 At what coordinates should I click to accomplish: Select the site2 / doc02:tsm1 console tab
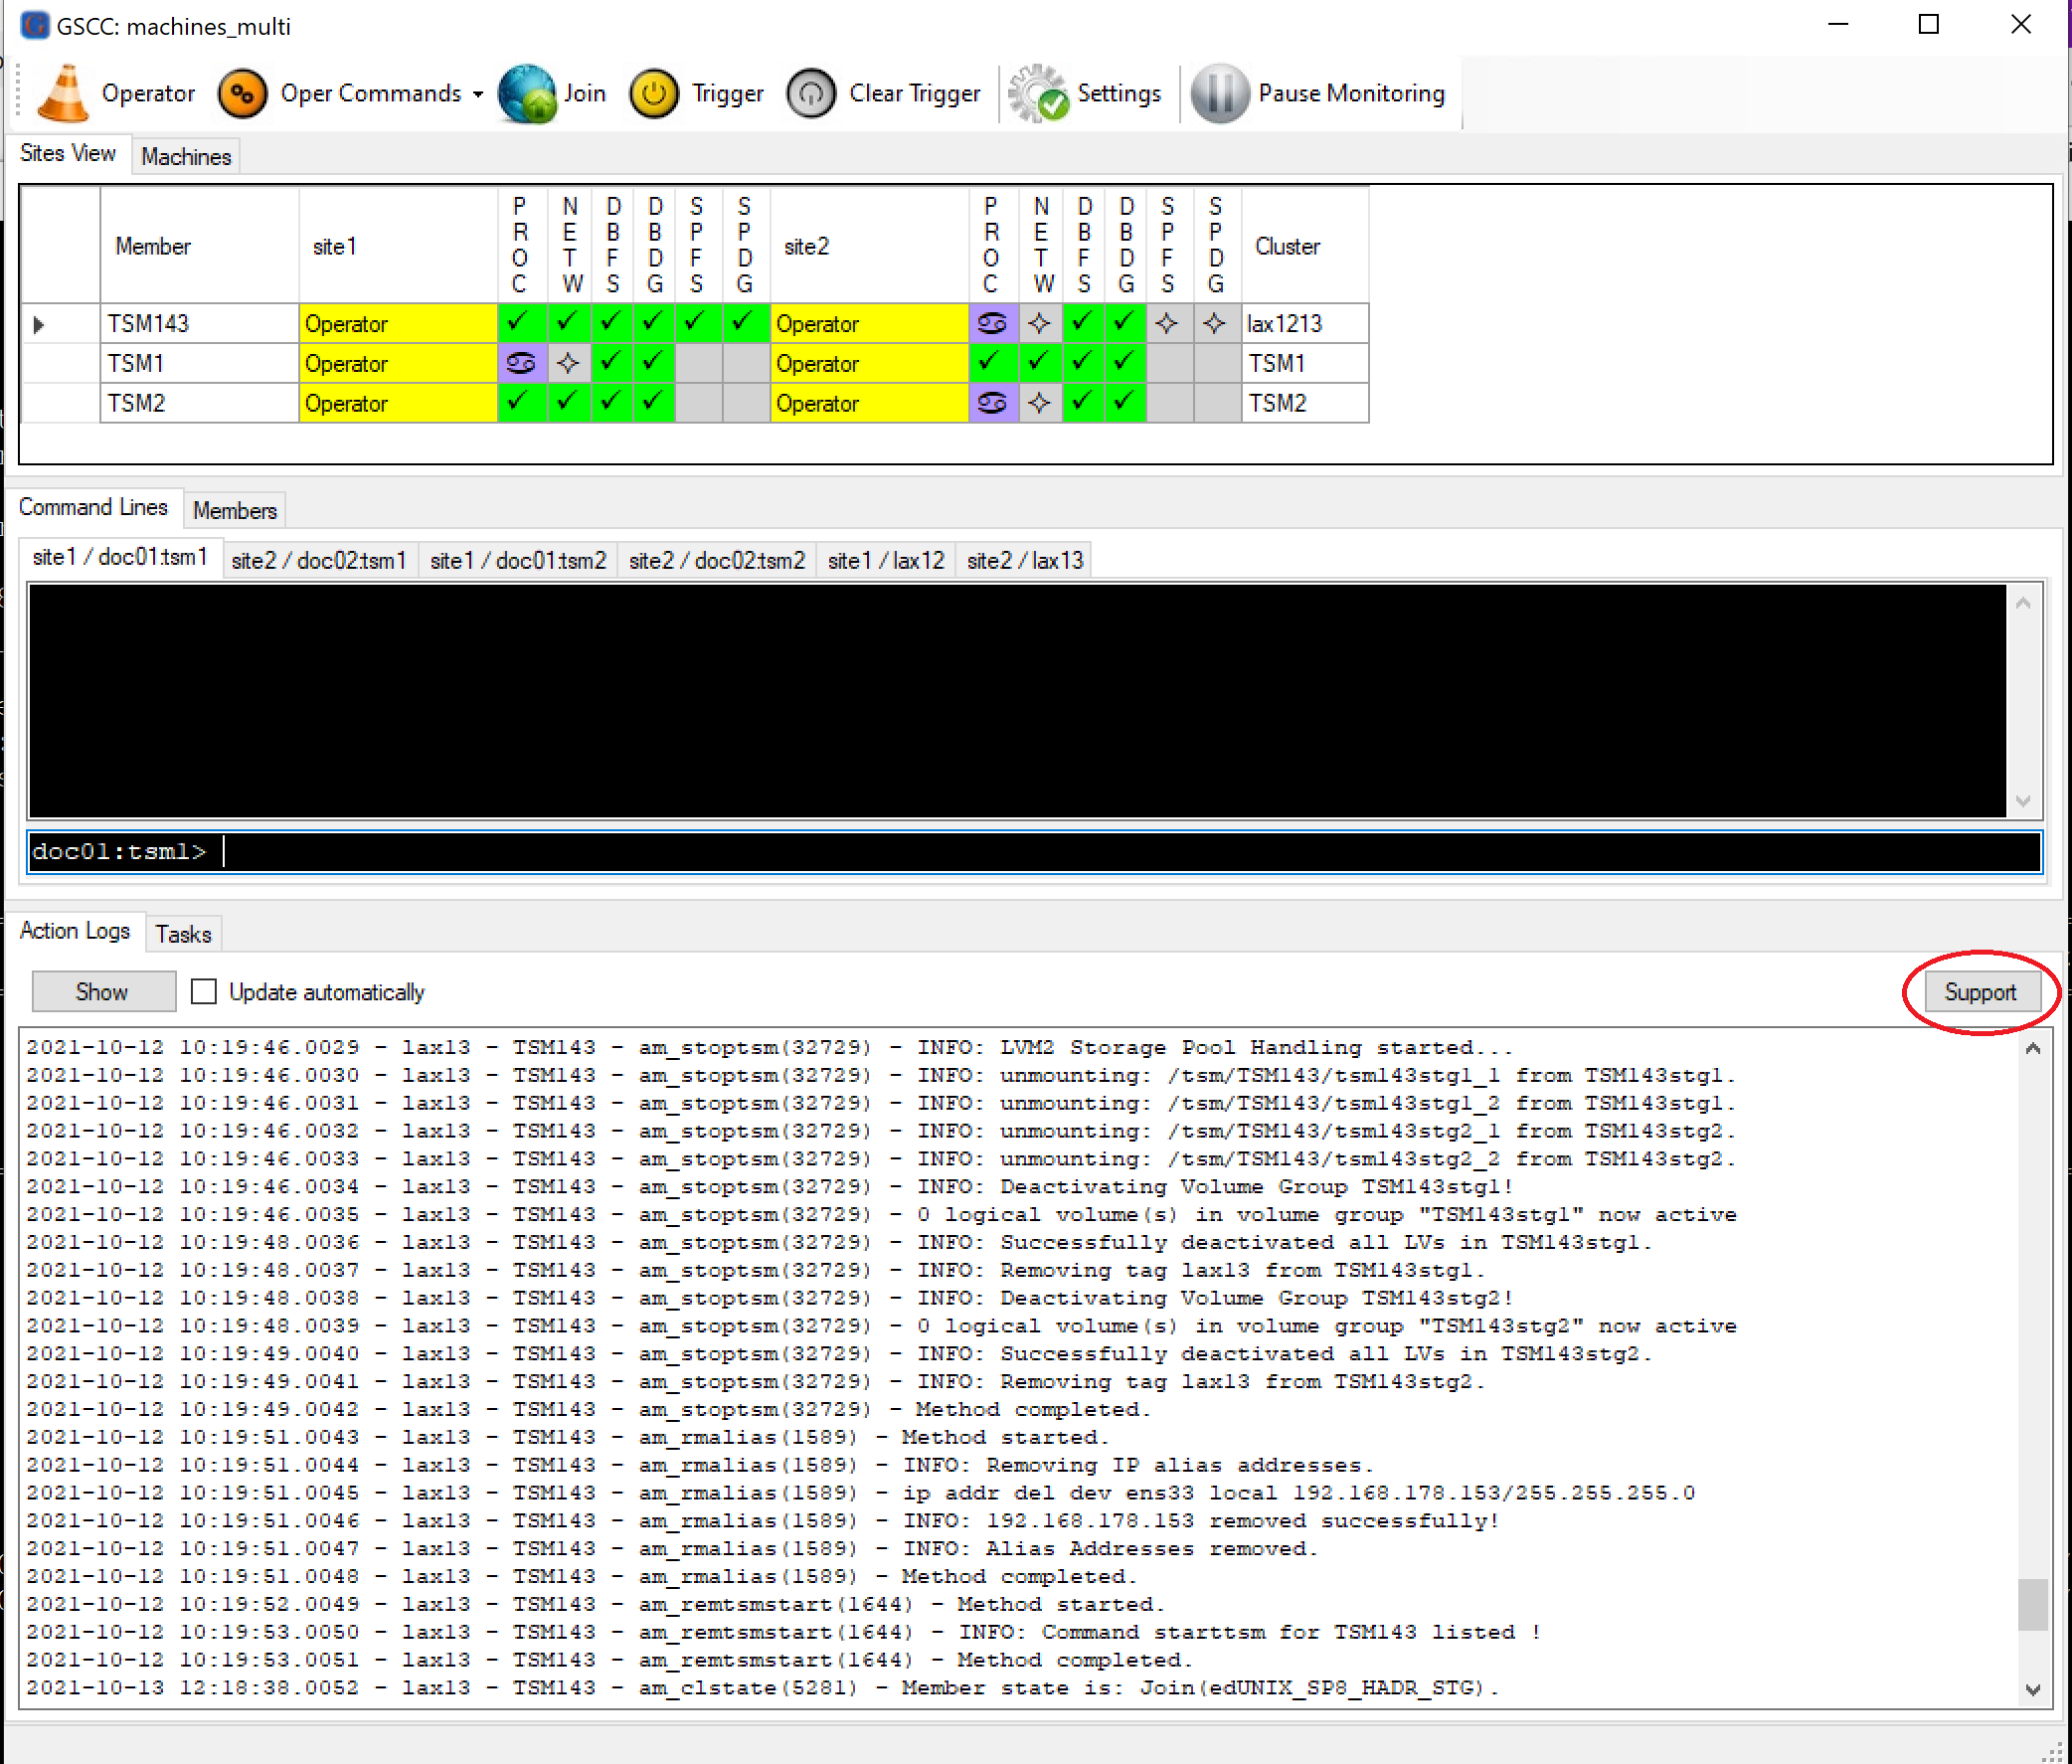click(319, 561)
